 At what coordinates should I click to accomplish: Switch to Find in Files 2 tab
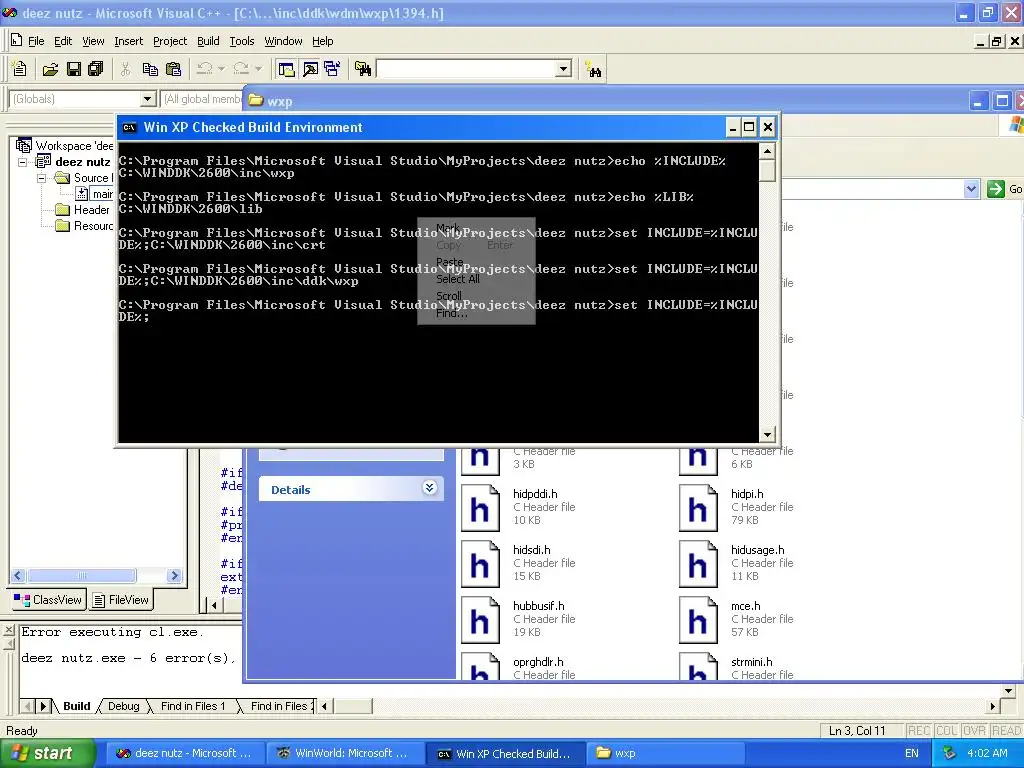(x=281, y=706)
